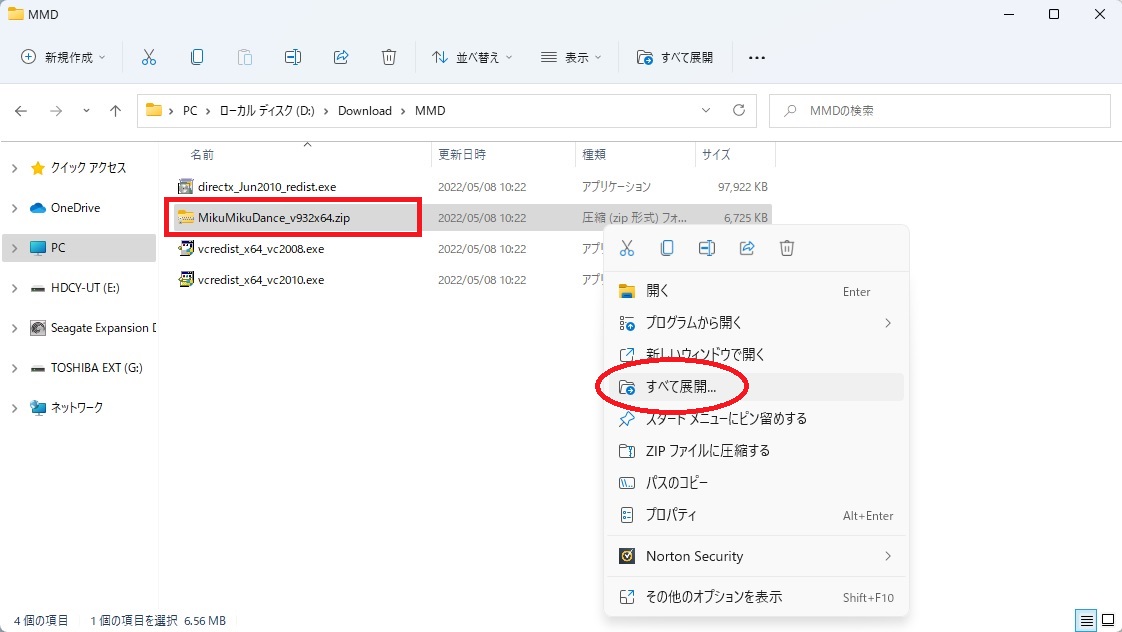The image size is (1122, 632).
Task: Click the Delete trash icon in the top toolbar
Action: tap(389, 57)
